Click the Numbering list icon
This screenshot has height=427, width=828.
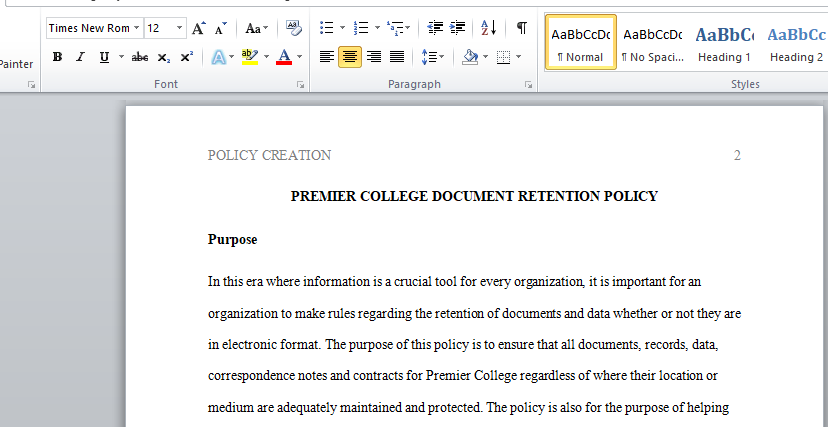pyautogui.click(x=361, y=28)
